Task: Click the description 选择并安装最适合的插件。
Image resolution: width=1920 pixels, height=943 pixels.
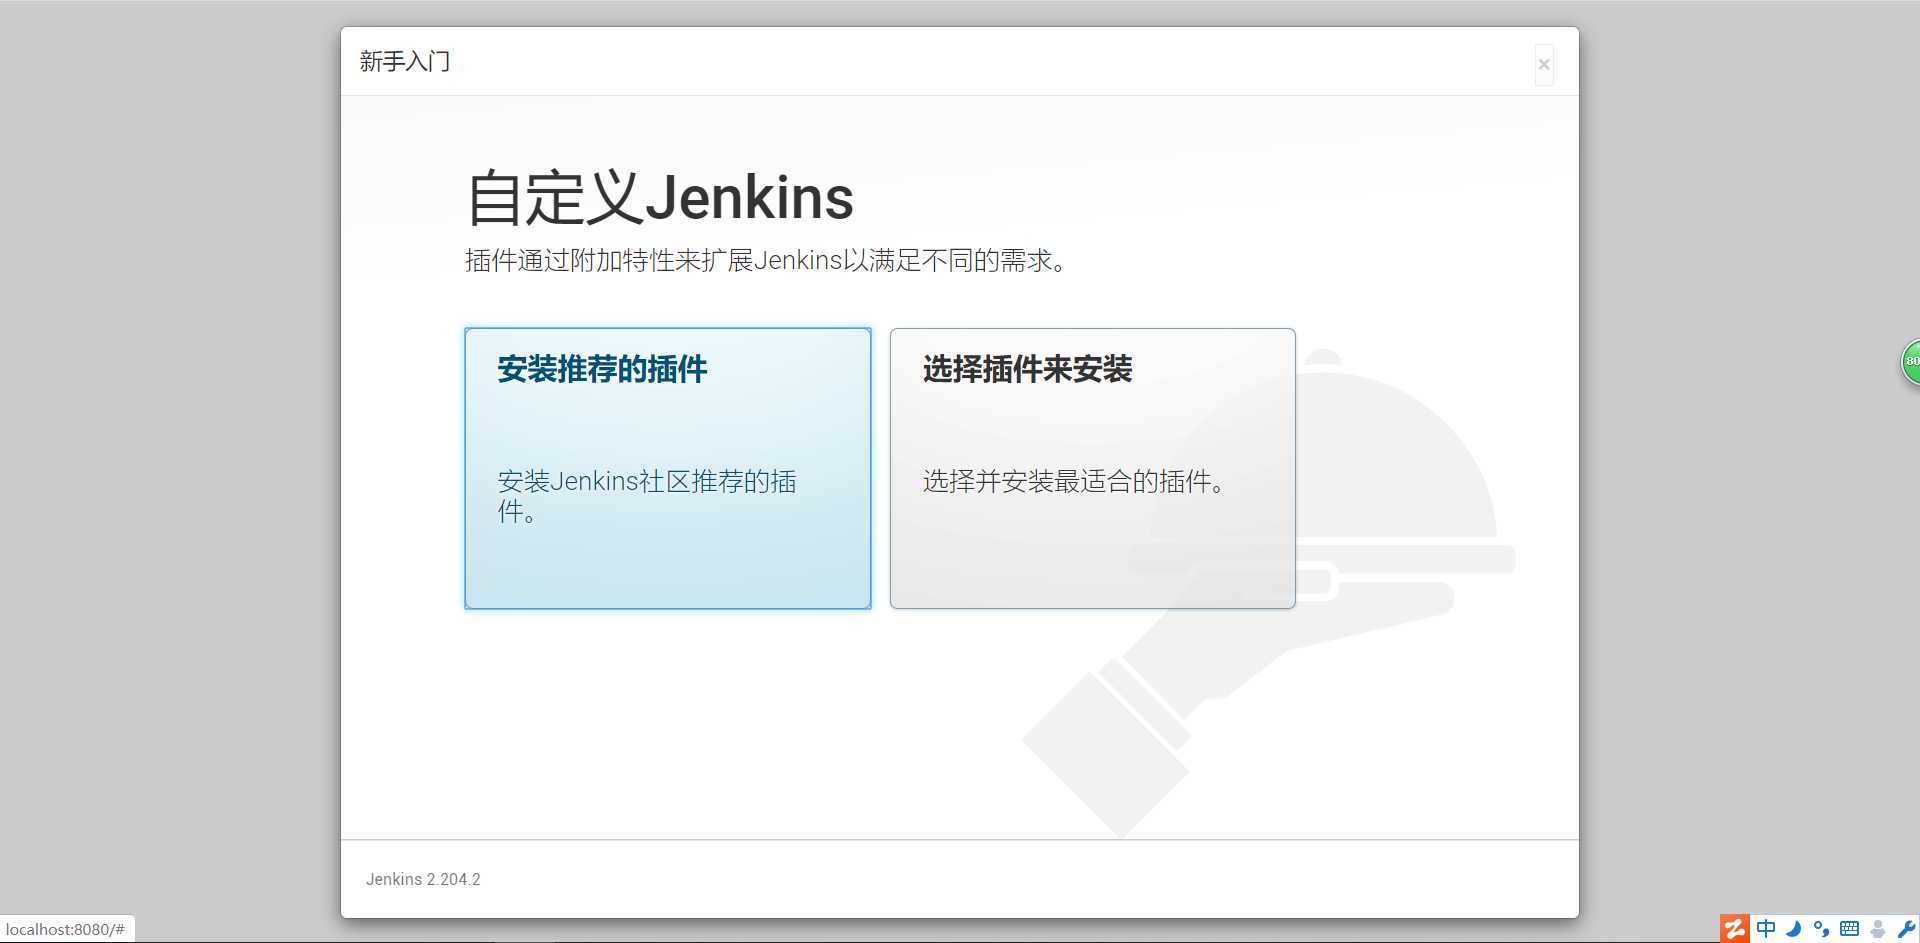Action: pos(1074,482)
